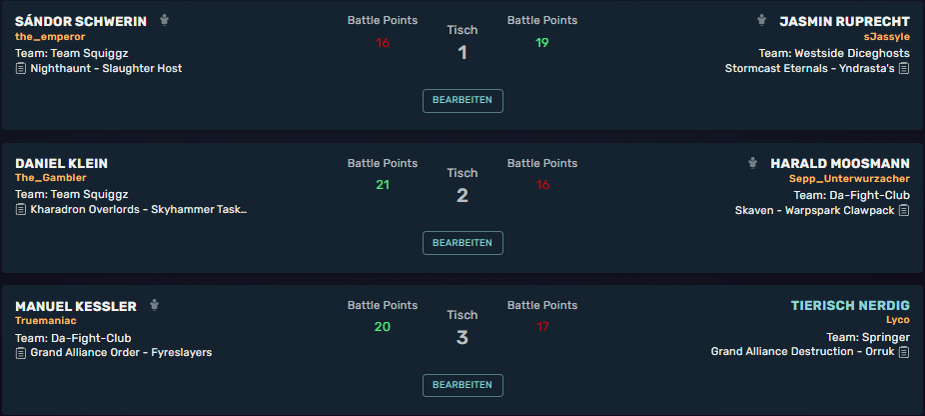Click the pawn icon beside Manuel Kessler

[x=155, y=305]
